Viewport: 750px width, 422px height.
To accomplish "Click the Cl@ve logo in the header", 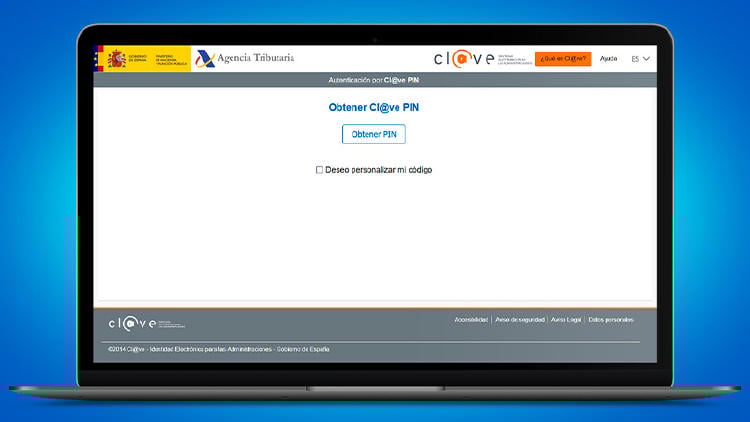I will (464, 59).
